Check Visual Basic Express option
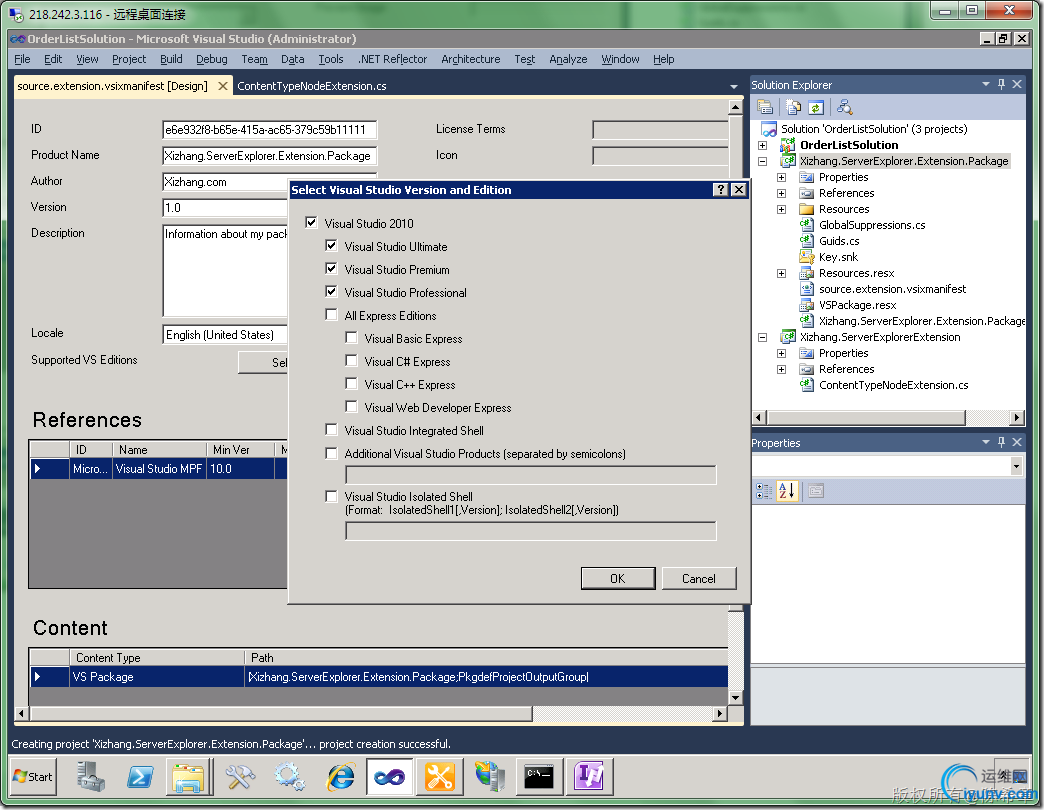Screen dimensions: 1044x810 pos(352,337)
